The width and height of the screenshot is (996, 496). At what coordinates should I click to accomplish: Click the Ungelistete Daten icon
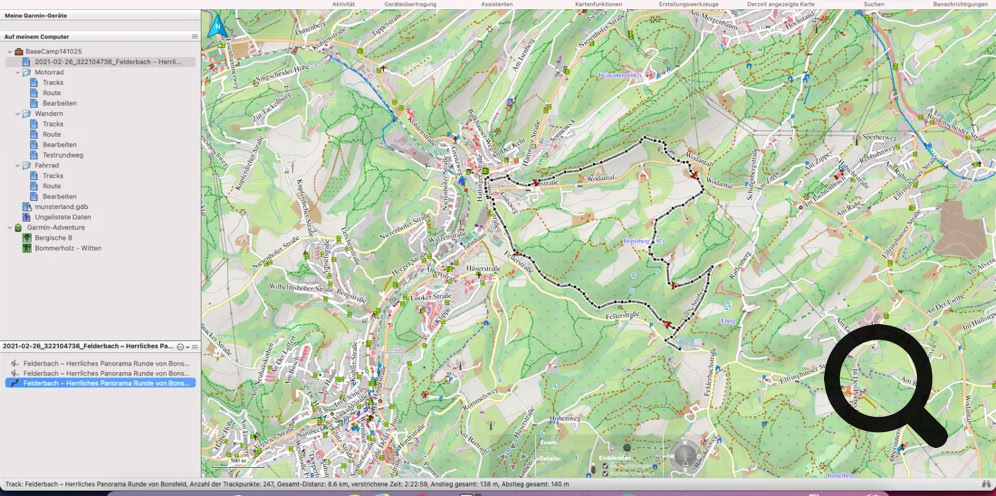pyautogui.click(x=27, y=217)
